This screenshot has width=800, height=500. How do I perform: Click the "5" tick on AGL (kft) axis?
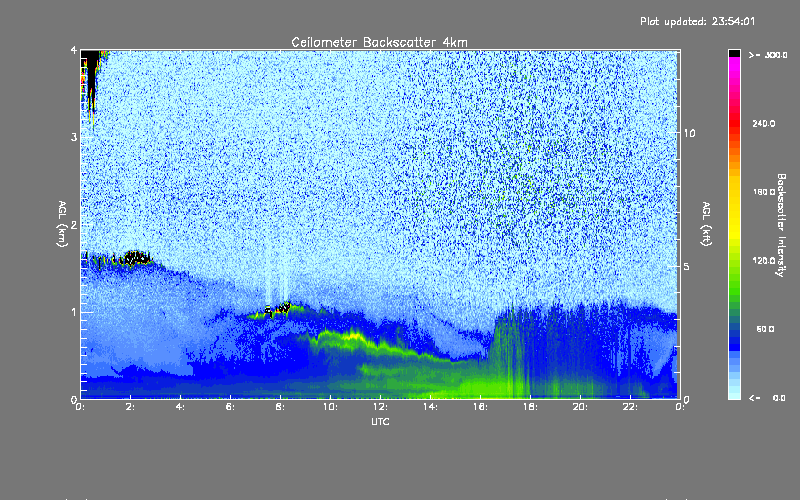pyautogui.click(x=687, y=266)
